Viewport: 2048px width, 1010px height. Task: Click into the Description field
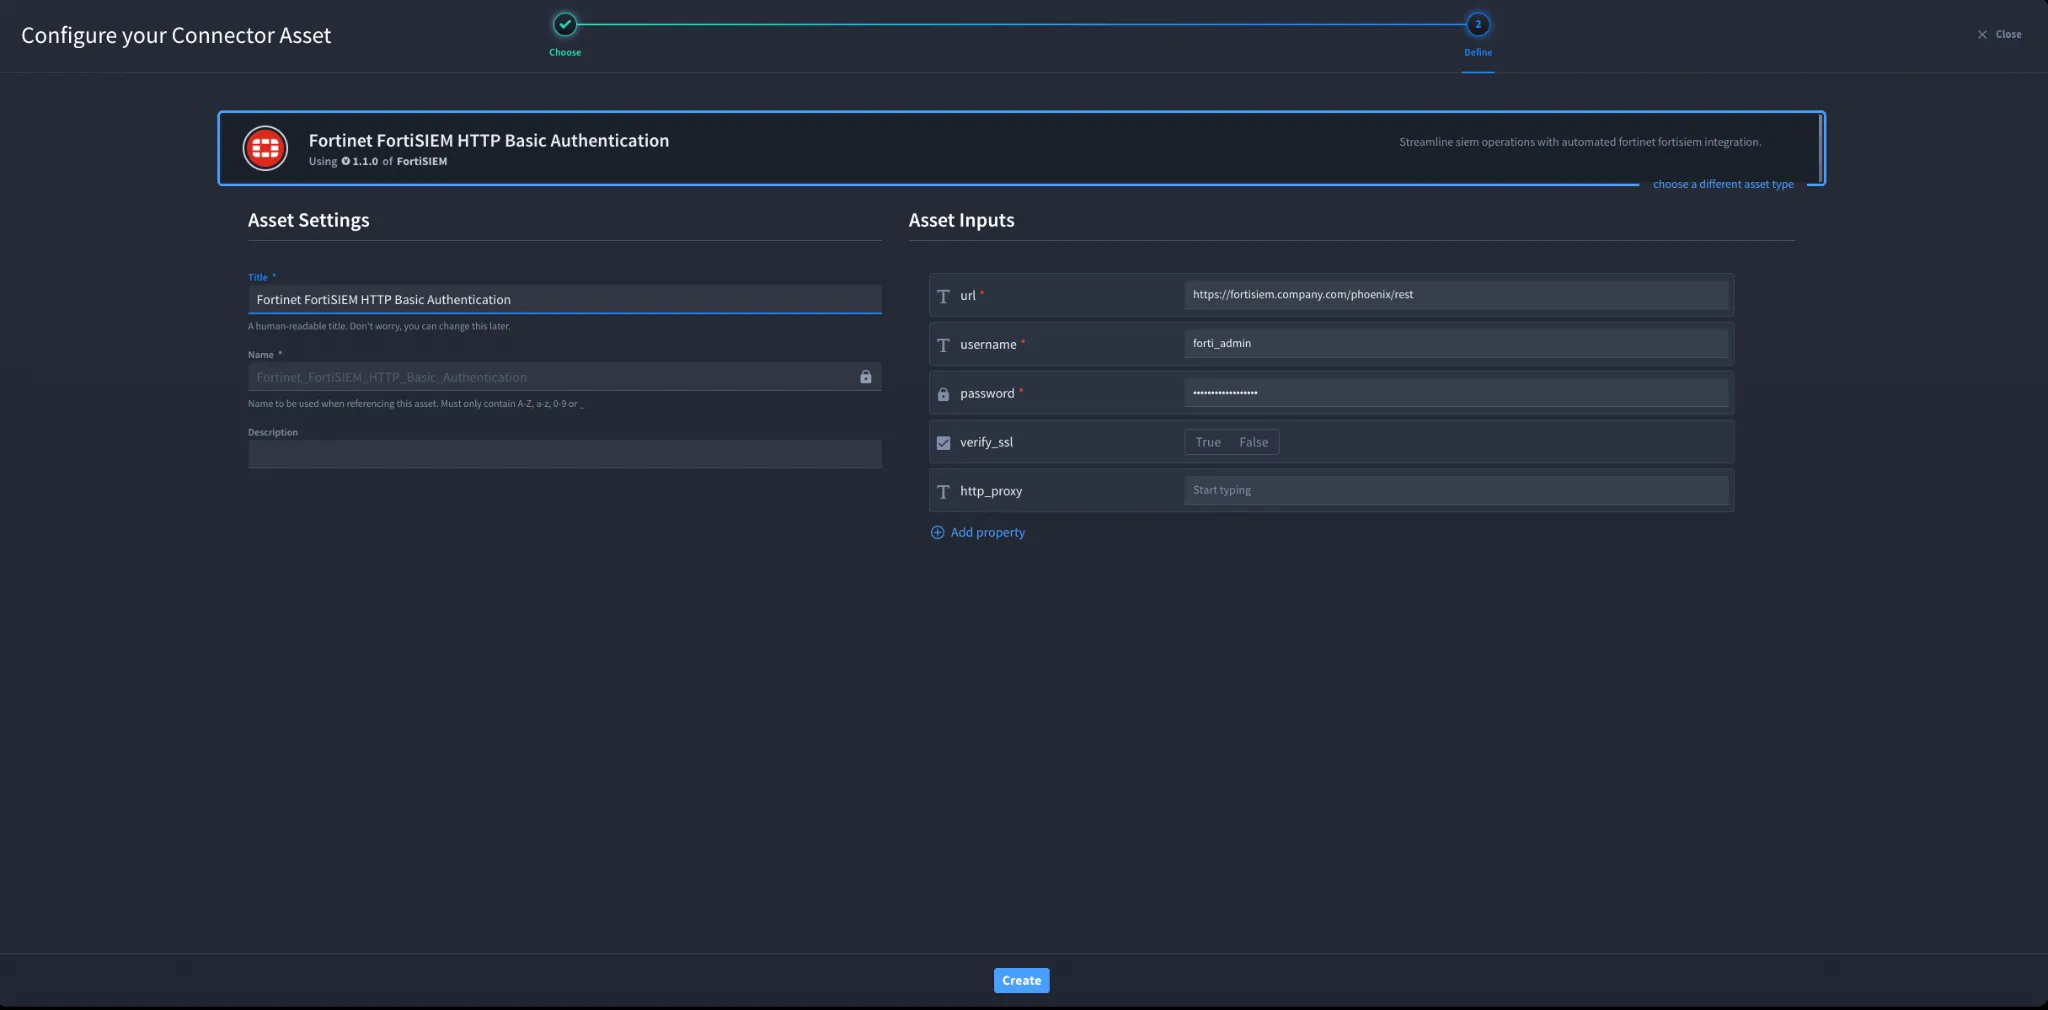[x=565, y=454]
